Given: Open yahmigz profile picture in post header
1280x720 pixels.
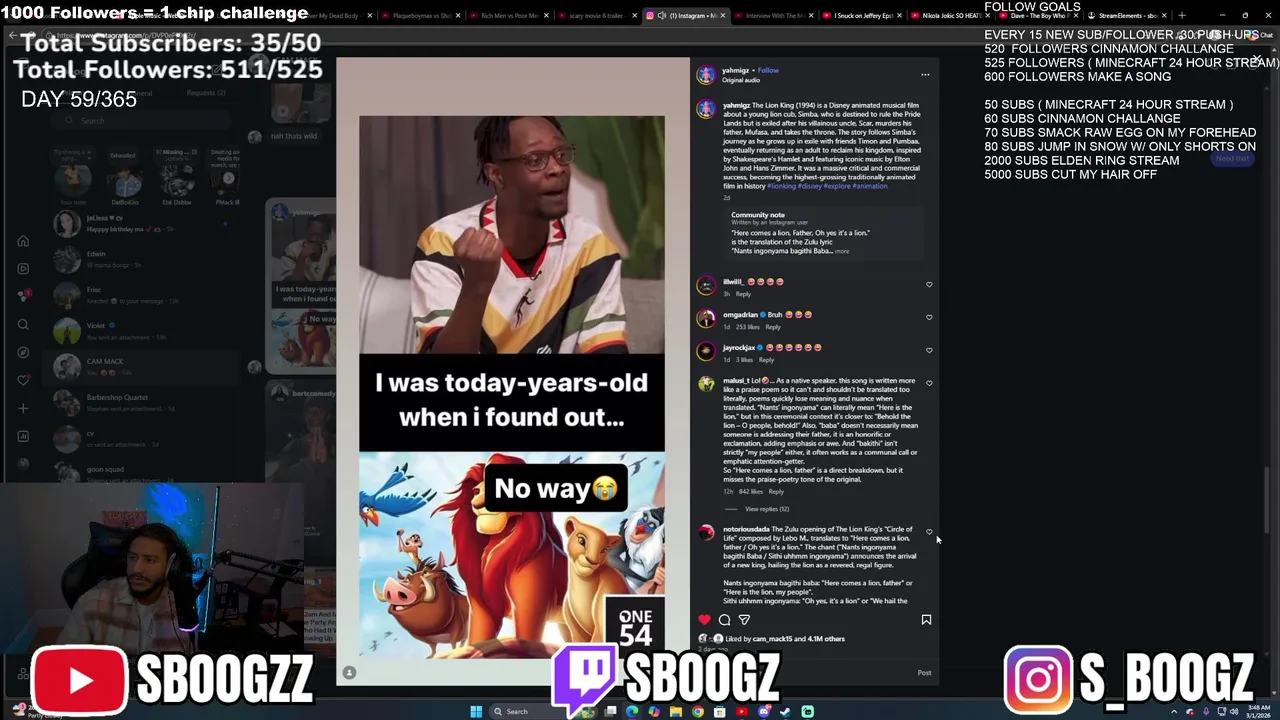Looking at the screenshot, I should [x=706, y=75].
